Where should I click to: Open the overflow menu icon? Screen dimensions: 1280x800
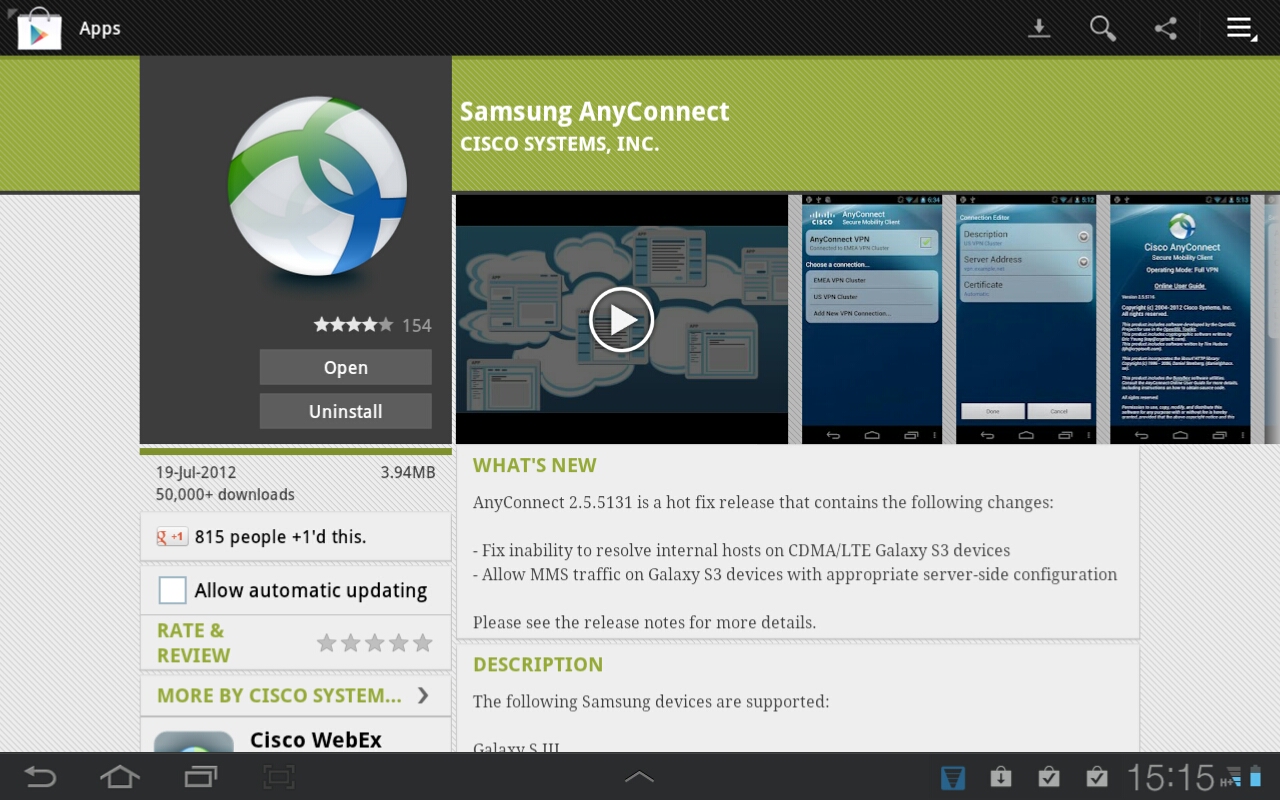tap(1241, 28)
